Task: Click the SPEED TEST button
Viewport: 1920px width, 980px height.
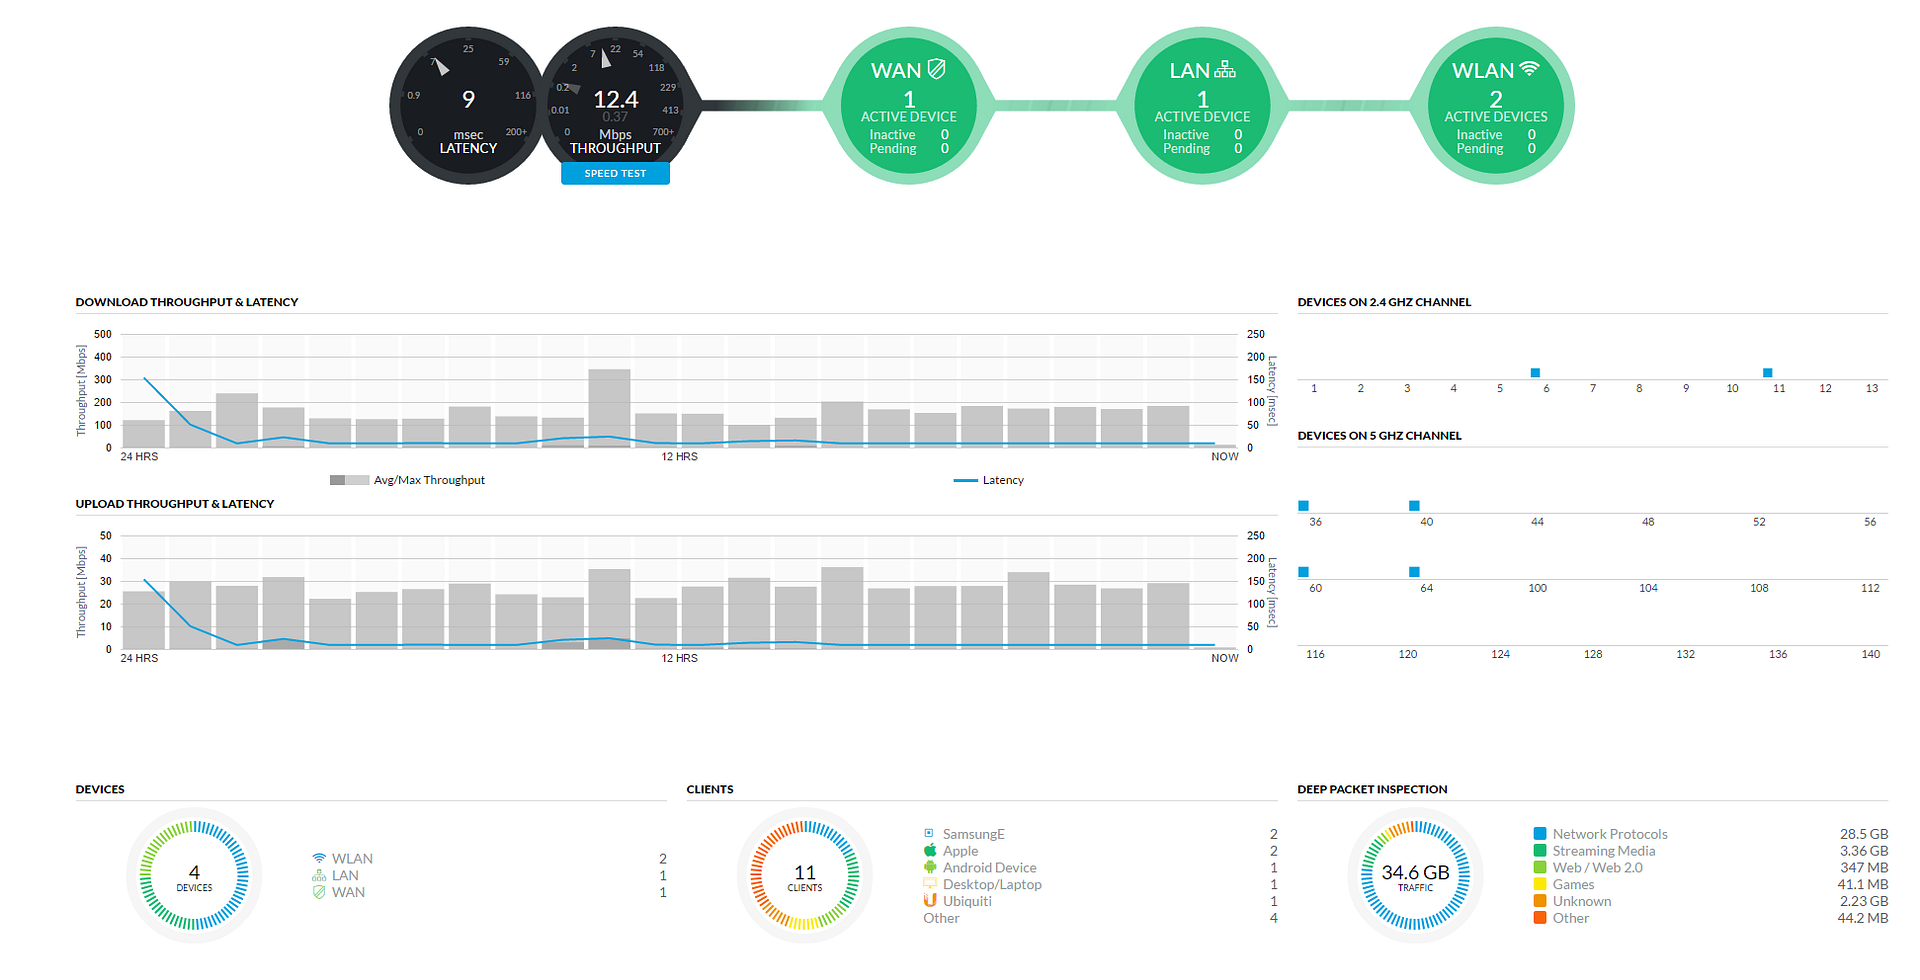Action: (x=615, y=174)
